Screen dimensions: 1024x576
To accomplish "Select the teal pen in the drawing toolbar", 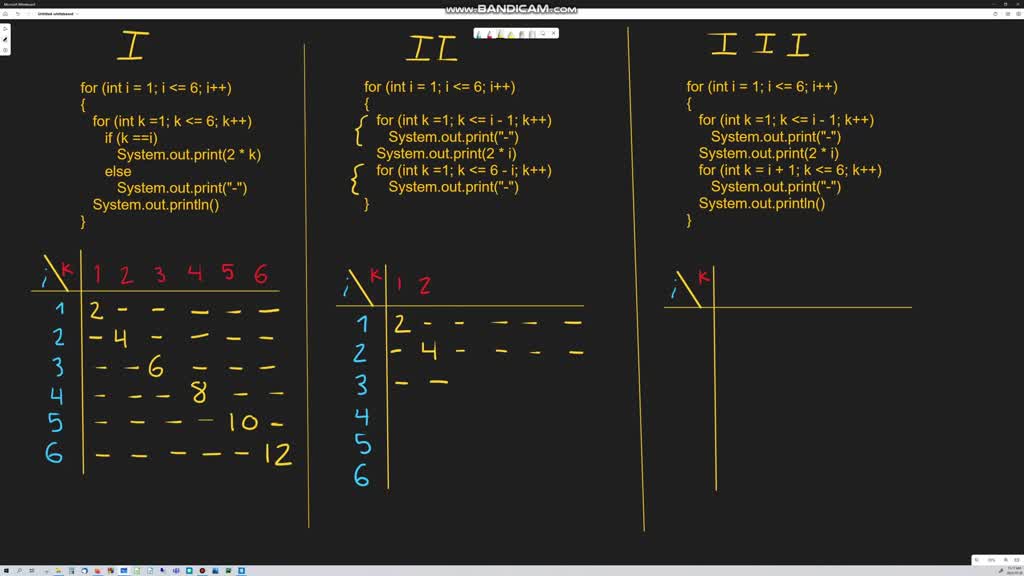I will click(x=478, y=34).
